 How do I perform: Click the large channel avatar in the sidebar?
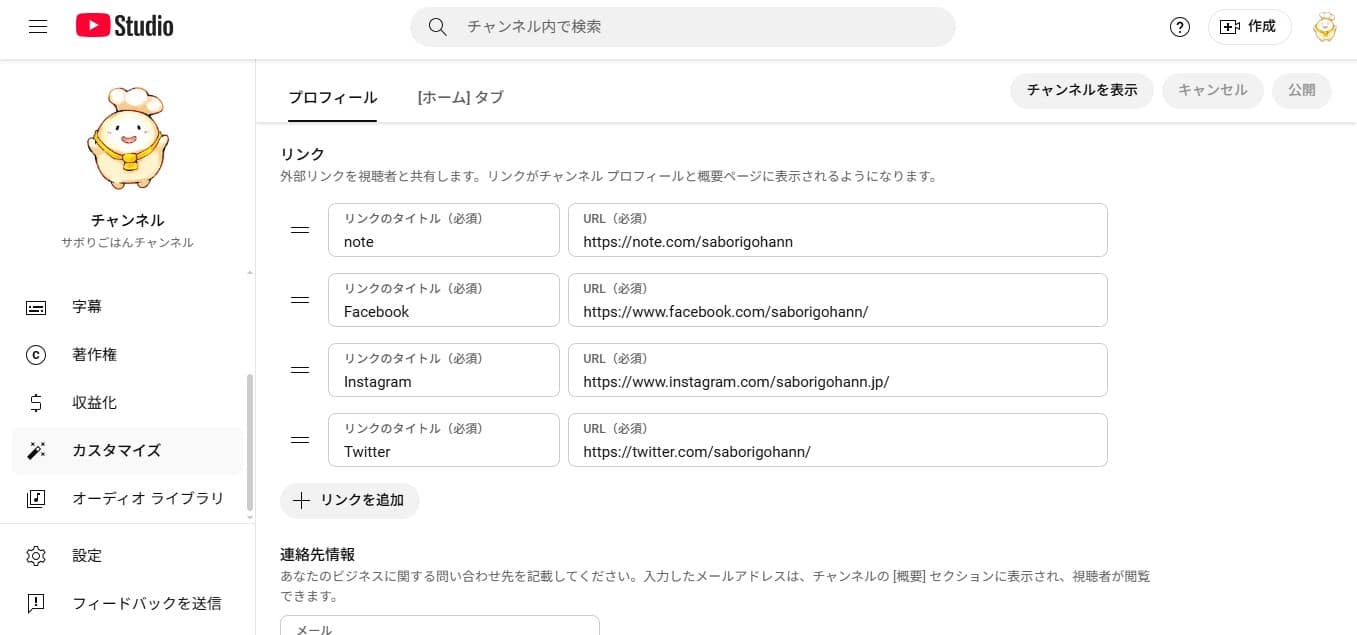click(127, 139)
